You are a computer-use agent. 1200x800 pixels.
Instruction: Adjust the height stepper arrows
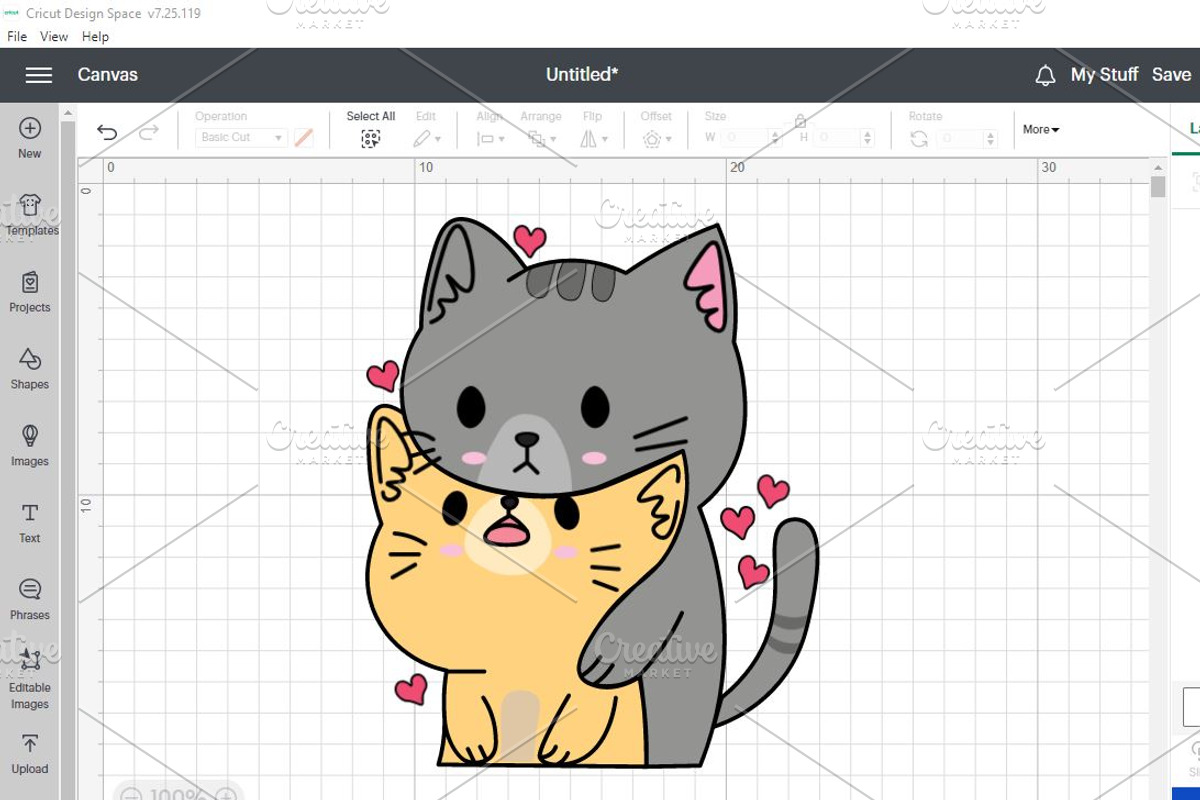coord(867,138)
